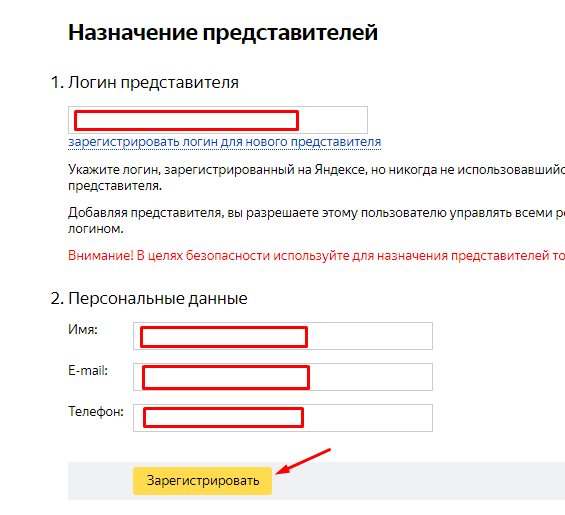Click the Имя: field label
The height and width of the screenshot is (515, 565).
click(83, 329)
